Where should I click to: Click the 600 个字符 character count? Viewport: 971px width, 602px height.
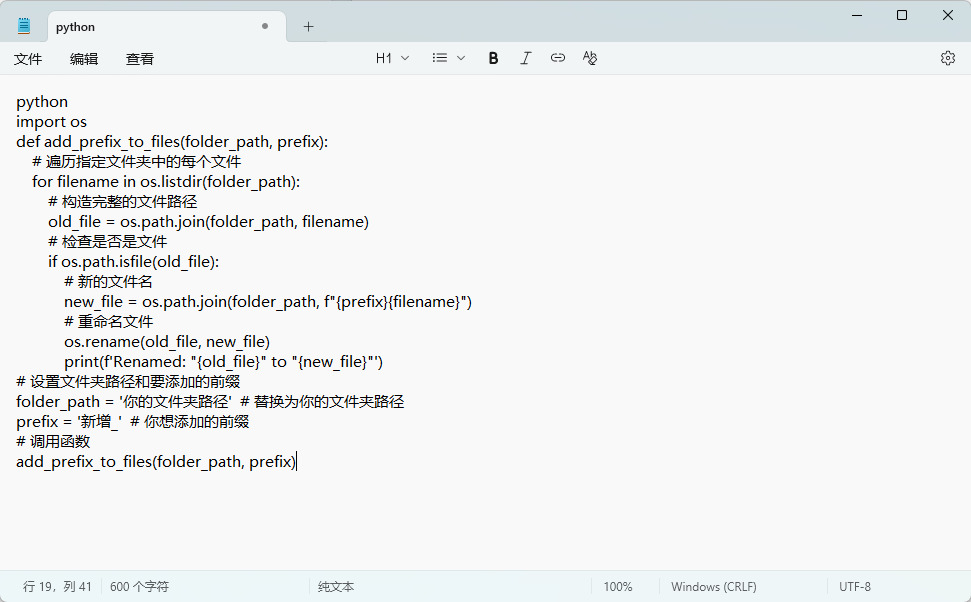click(139, 587)
